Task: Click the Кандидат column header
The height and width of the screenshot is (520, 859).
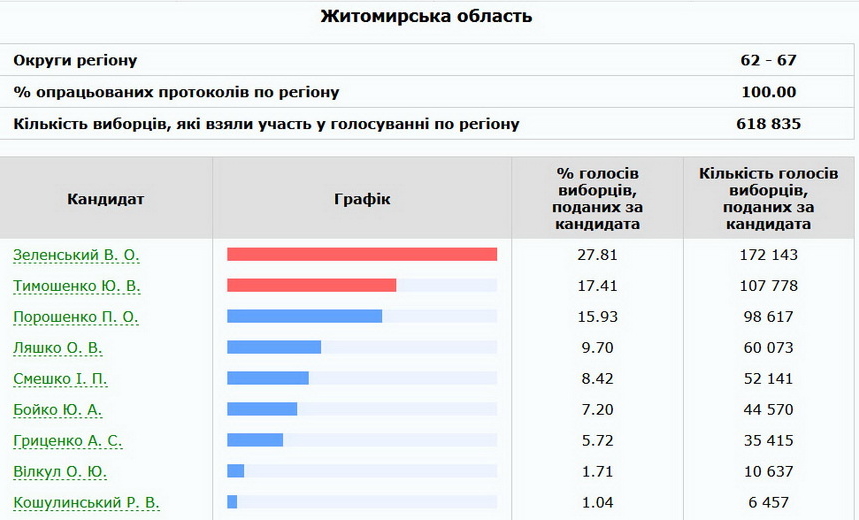Action: tap(106, 199)
